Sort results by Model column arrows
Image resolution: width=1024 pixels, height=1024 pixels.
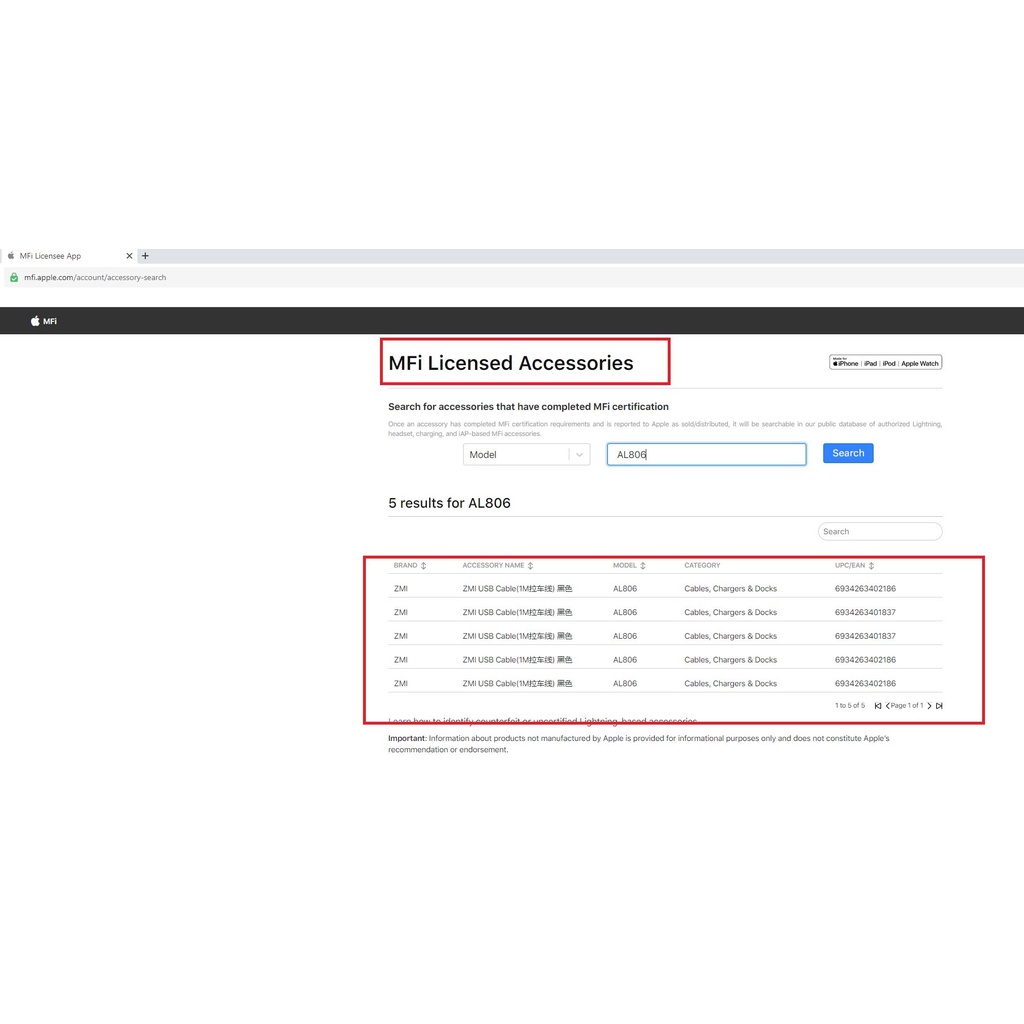(643, 566)
